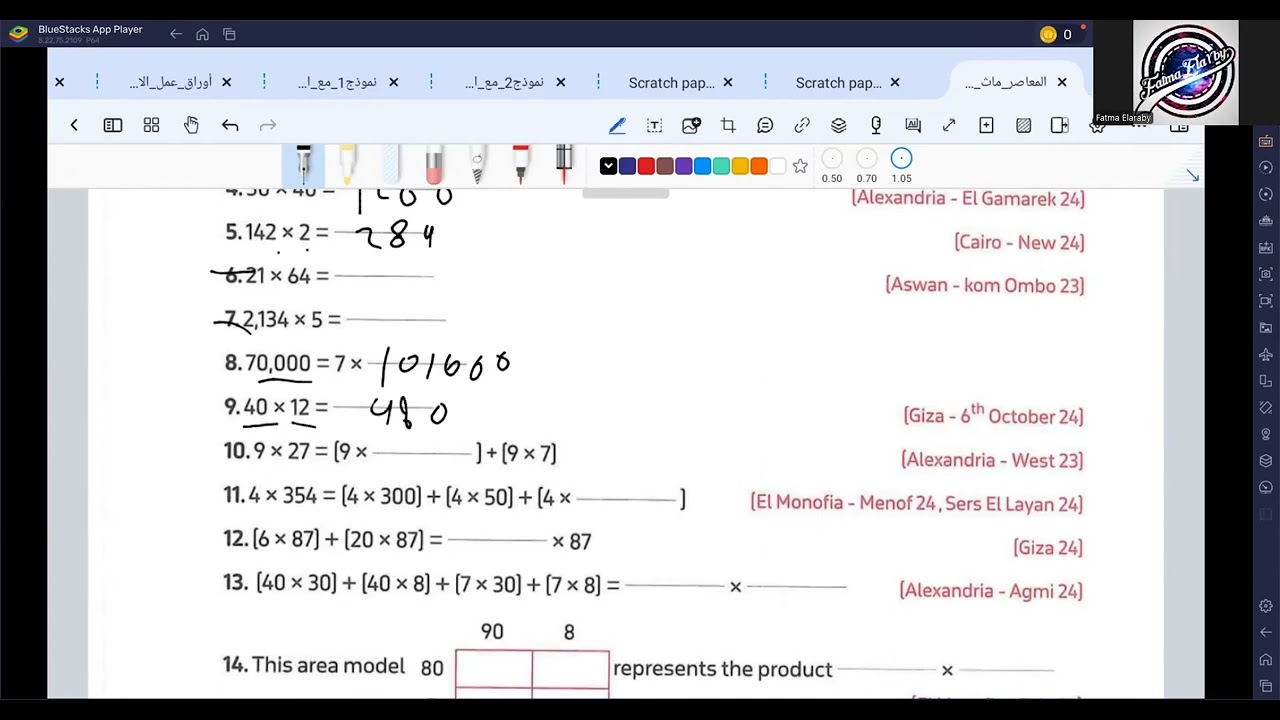Go to BlueStacks home screen
This screenshot has width=1280, height=720.
click(x=202, y=34)
